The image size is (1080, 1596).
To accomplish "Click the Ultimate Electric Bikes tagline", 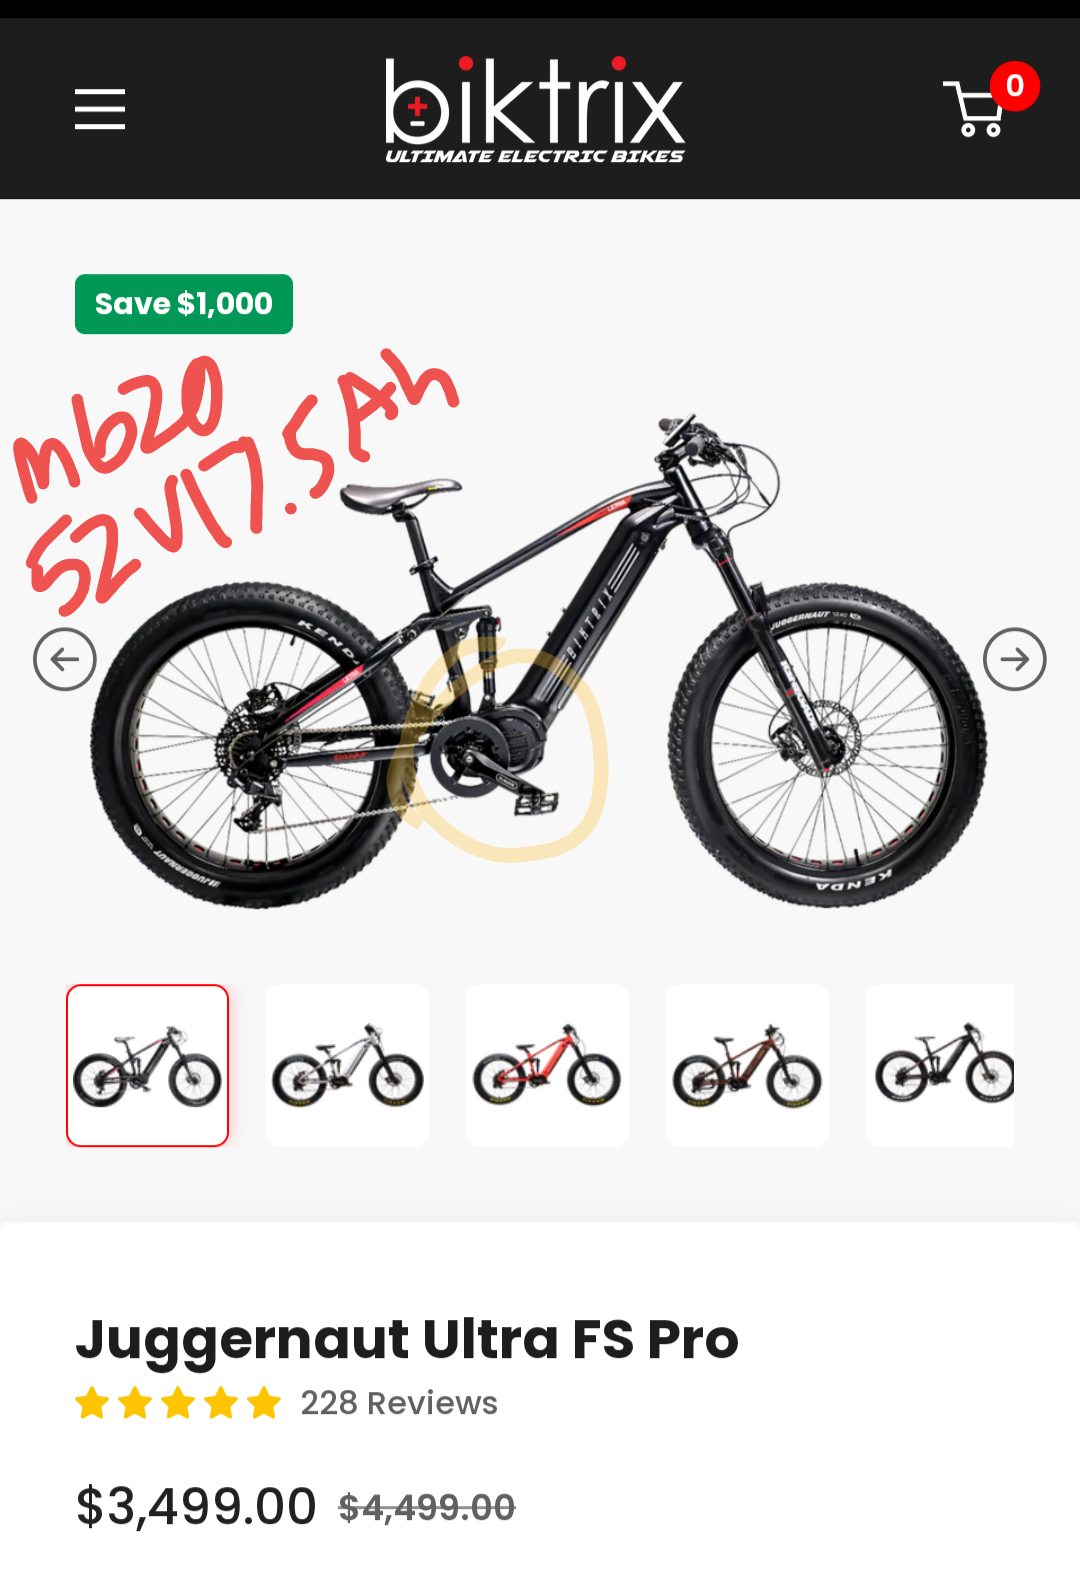I will coord(535,156).
